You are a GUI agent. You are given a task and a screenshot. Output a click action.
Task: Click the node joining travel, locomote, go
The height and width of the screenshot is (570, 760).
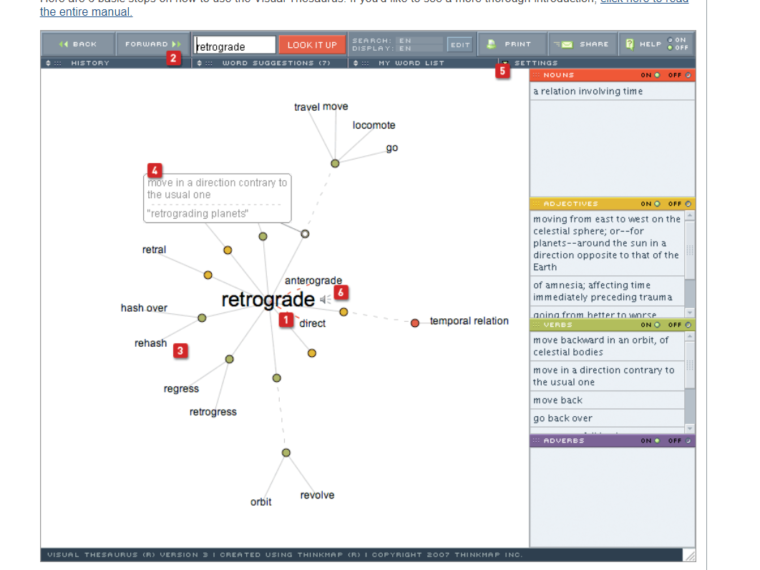(x=335, y=163)
